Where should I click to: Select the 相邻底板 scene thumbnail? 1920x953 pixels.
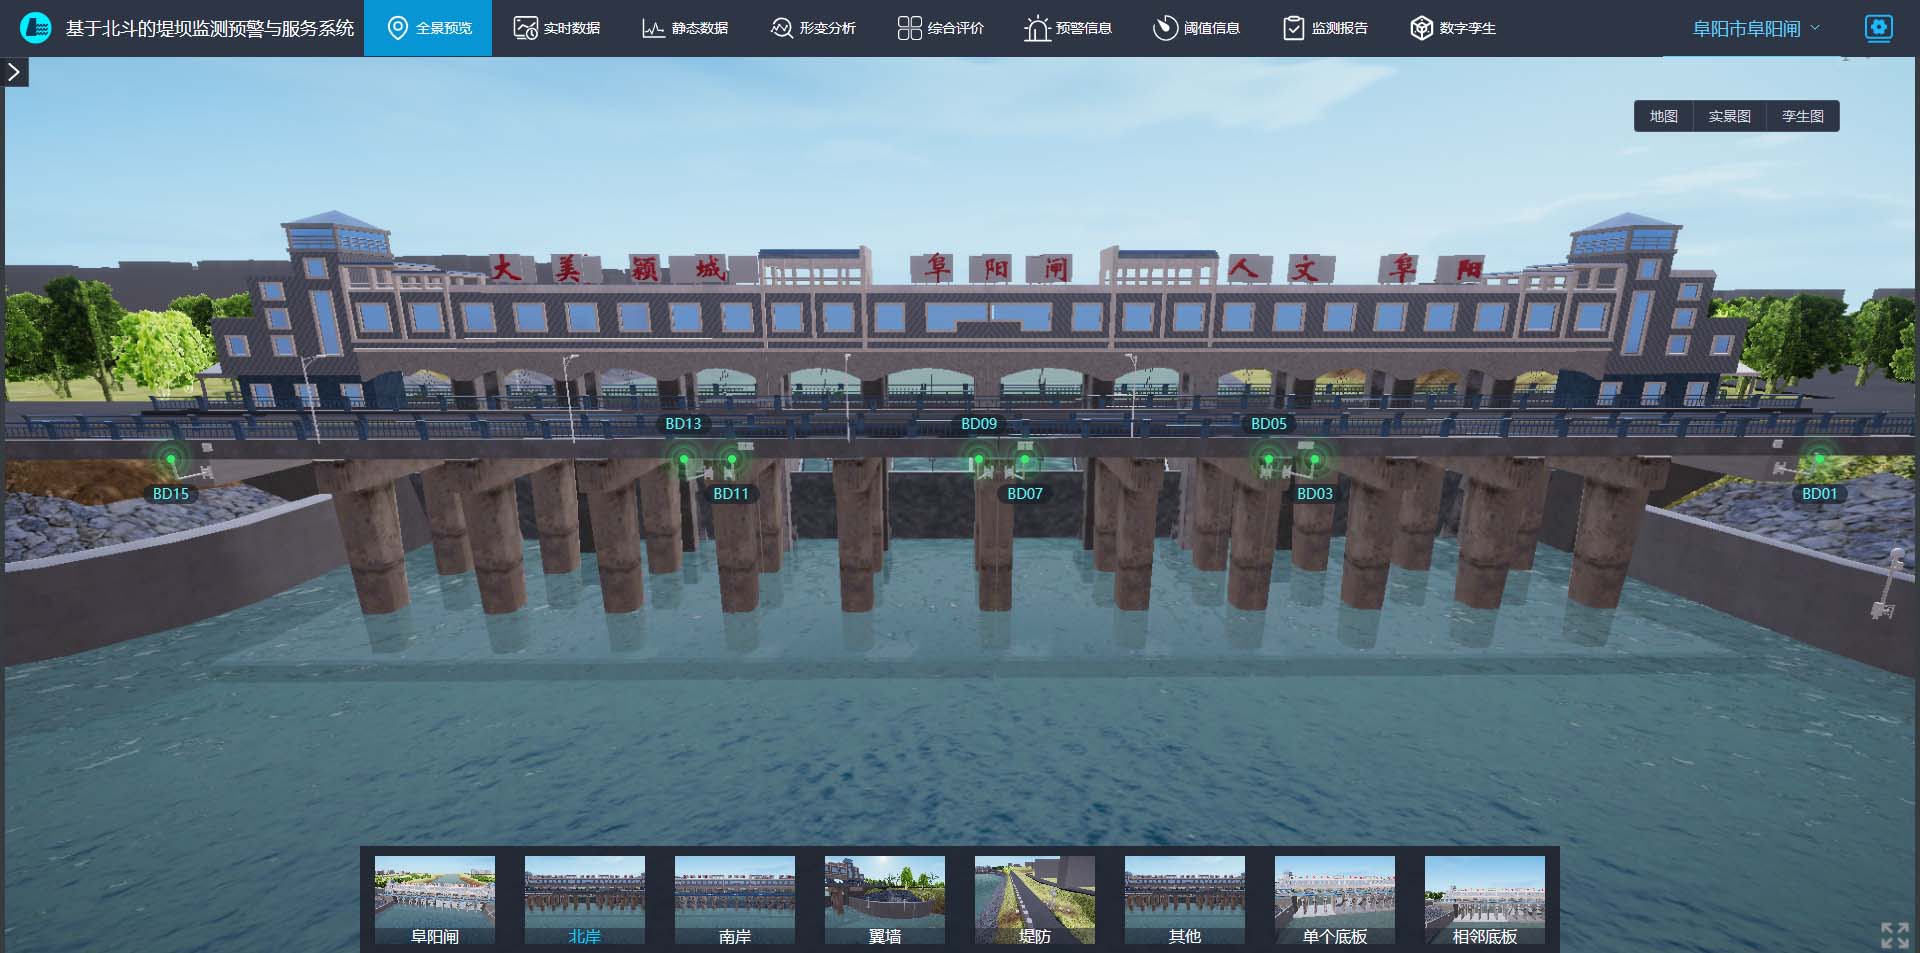1484,900
